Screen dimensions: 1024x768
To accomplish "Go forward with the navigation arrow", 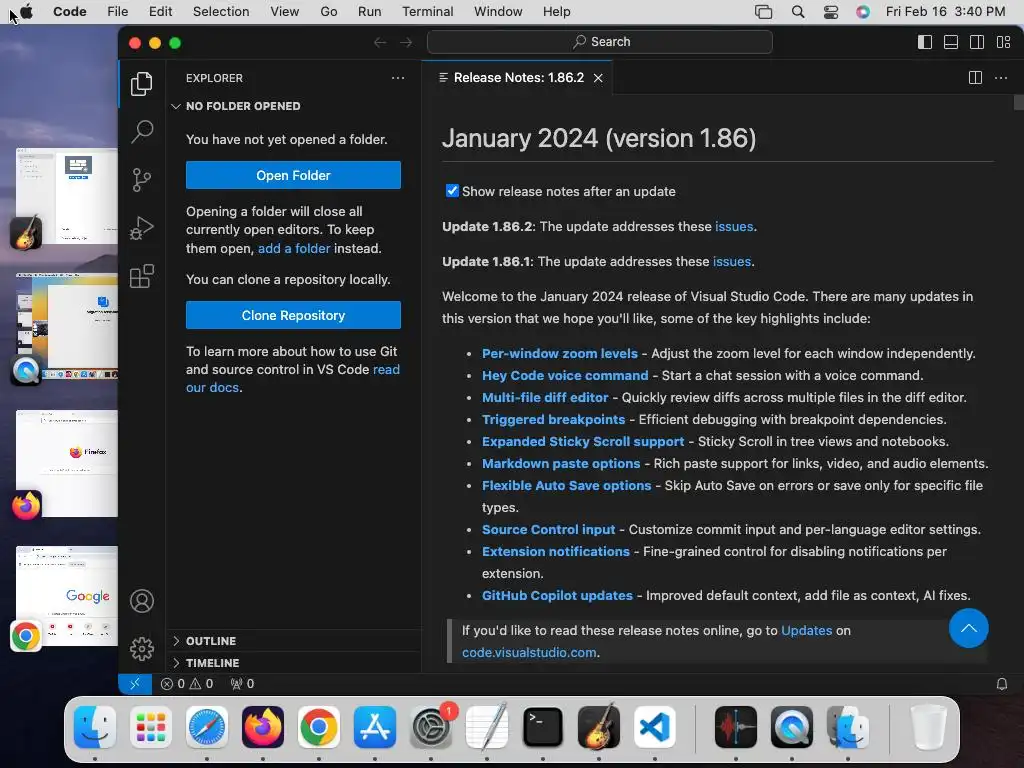I will pyautogui.click(x=406, y=42).
